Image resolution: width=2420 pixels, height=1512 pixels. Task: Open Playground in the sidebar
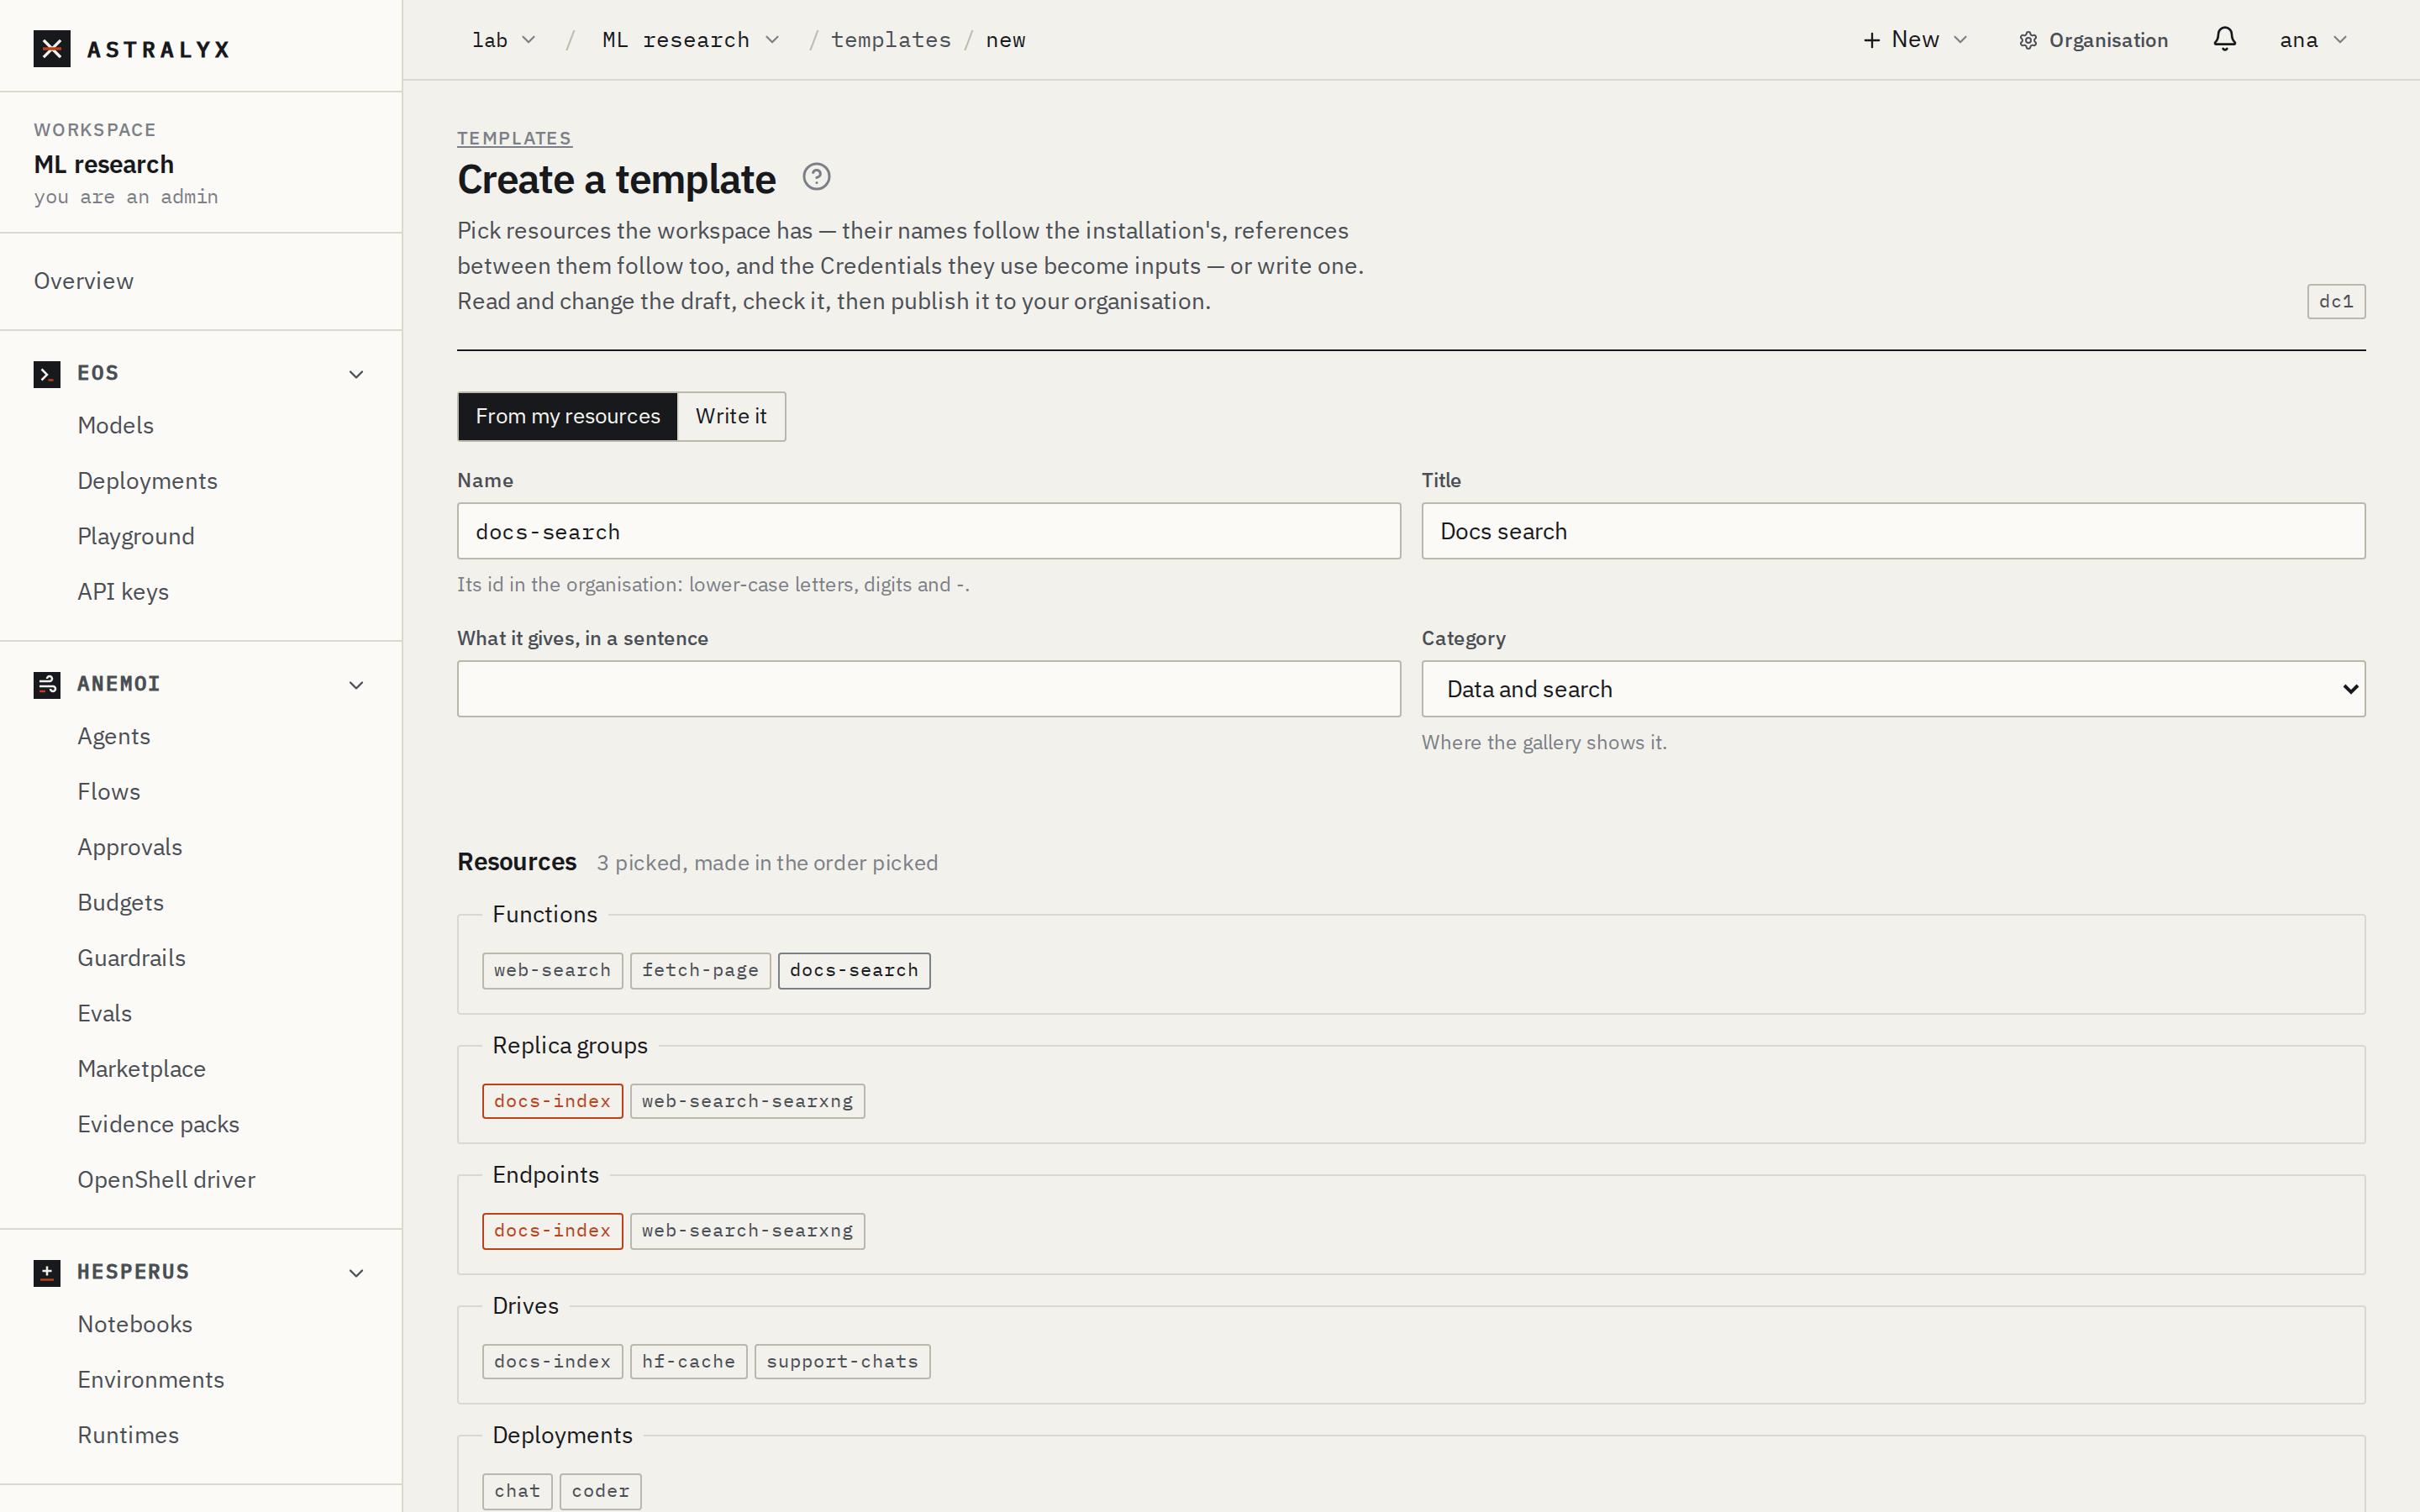[x=136, y=536]
